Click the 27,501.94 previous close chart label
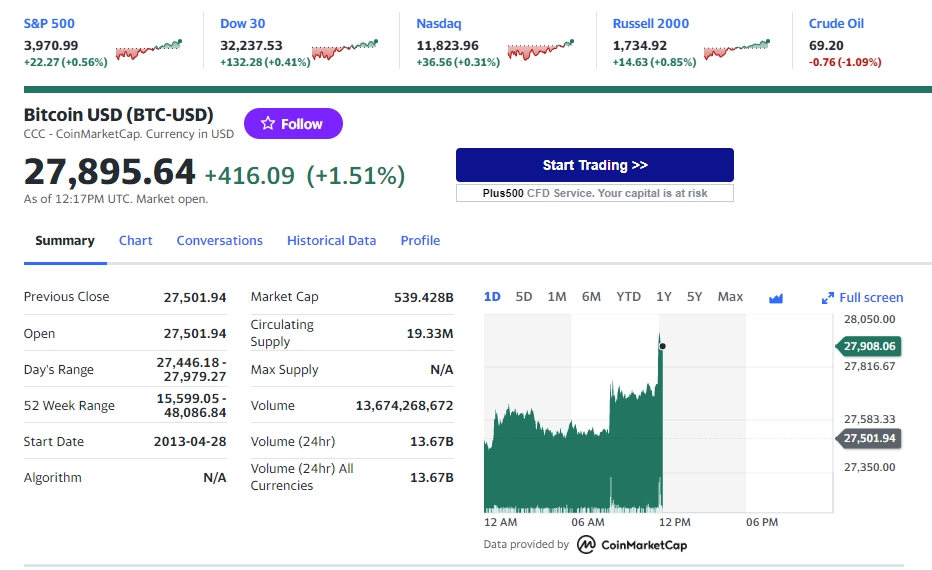Screen dimensions: 932x570 point(869,438)
